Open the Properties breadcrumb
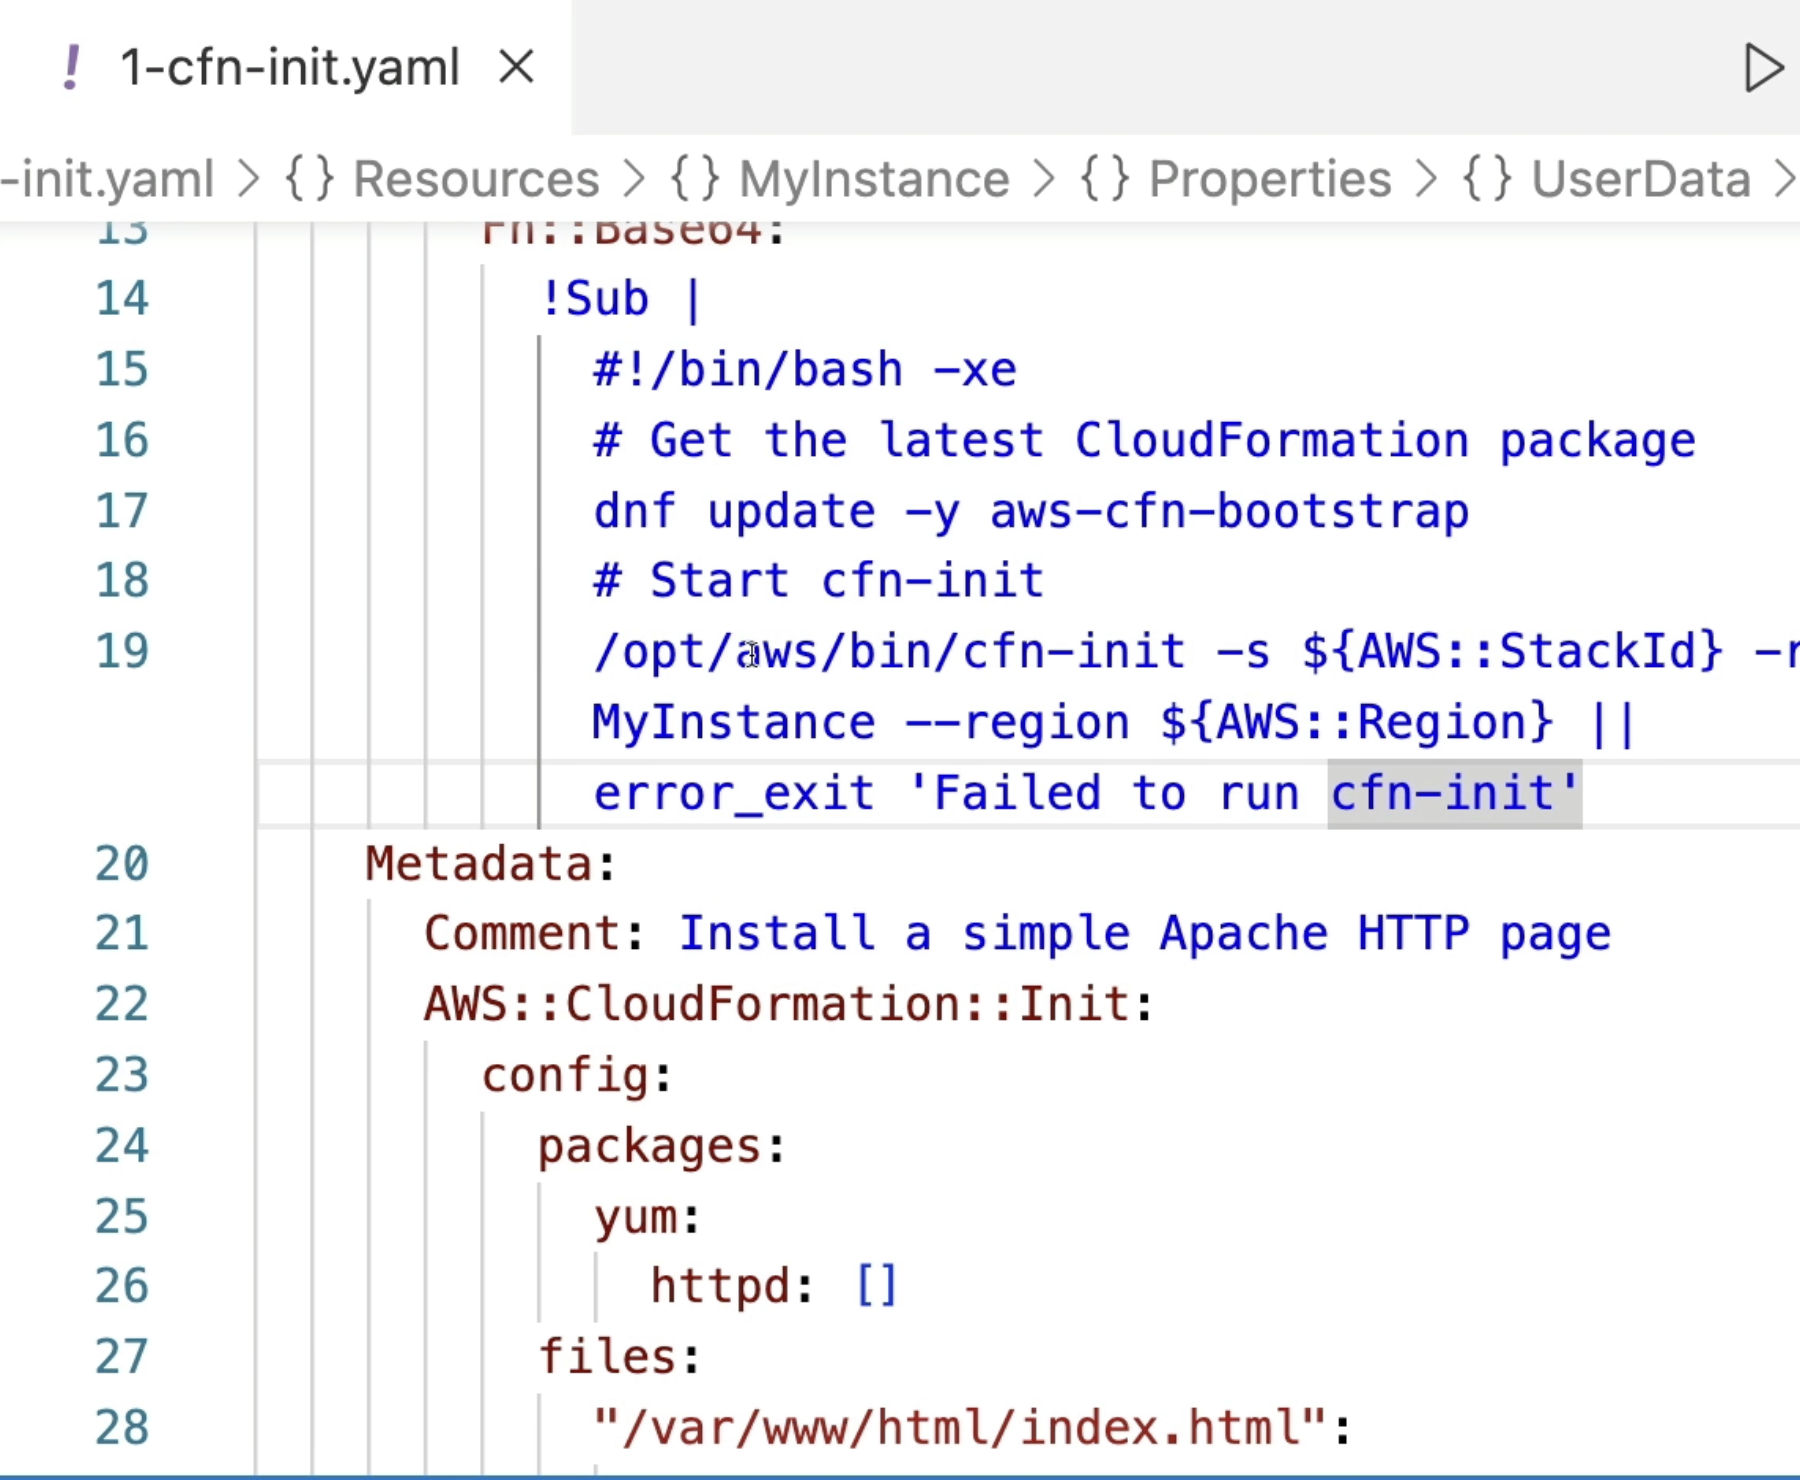 coord(1270,180)
